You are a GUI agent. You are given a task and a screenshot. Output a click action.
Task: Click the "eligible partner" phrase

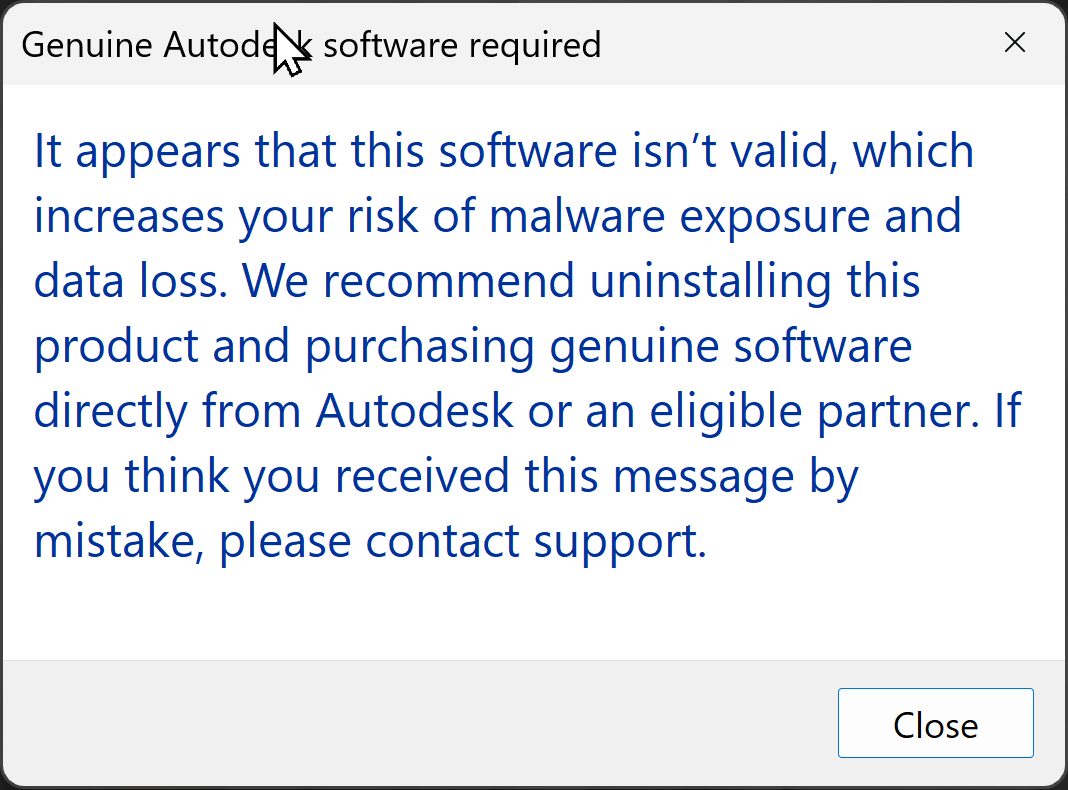click(808, 411)
